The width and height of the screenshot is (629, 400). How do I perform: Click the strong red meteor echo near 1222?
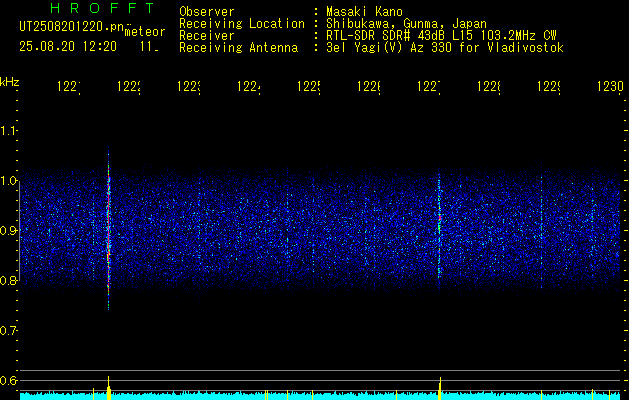point(108,227)
